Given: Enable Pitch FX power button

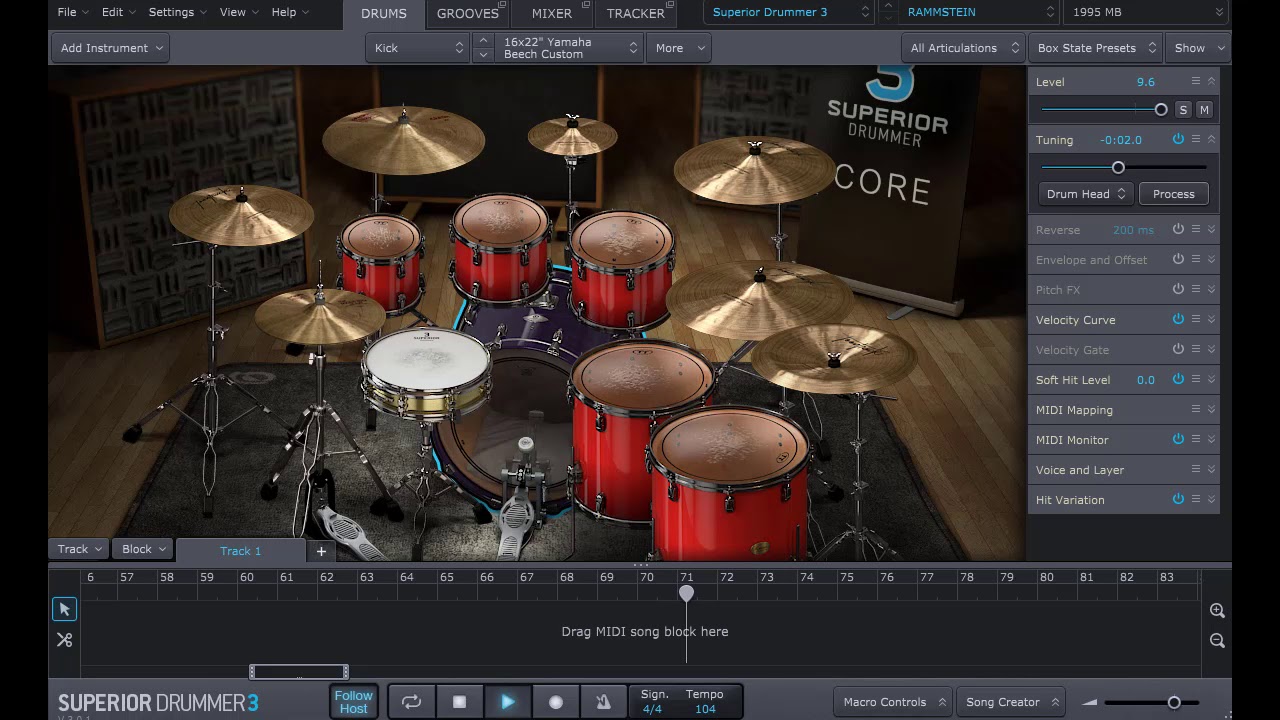Looking at the screenshot, I should (1178, 289).
